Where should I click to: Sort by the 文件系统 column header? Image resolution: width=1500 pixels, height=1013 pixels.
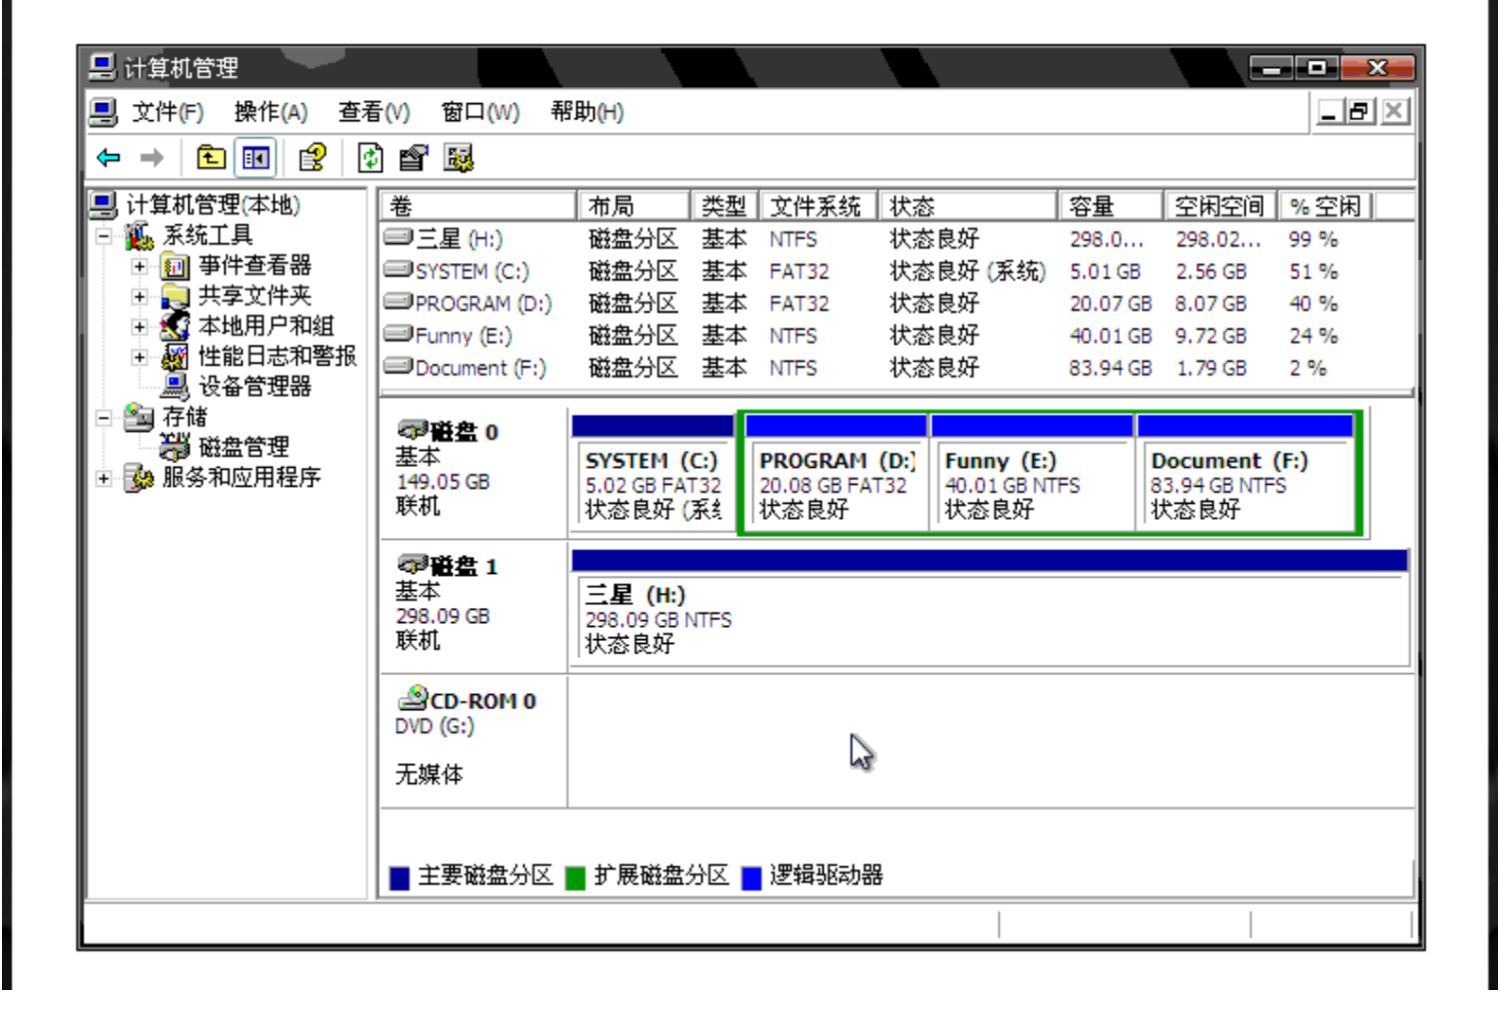point(819,206)
